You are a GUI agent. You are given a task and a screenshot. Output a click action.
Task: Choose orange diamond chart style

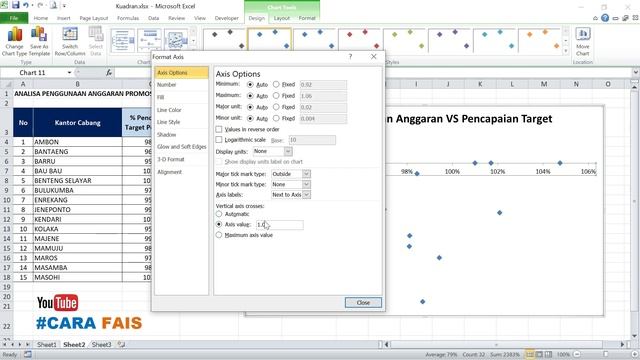(x=539, y=40)
